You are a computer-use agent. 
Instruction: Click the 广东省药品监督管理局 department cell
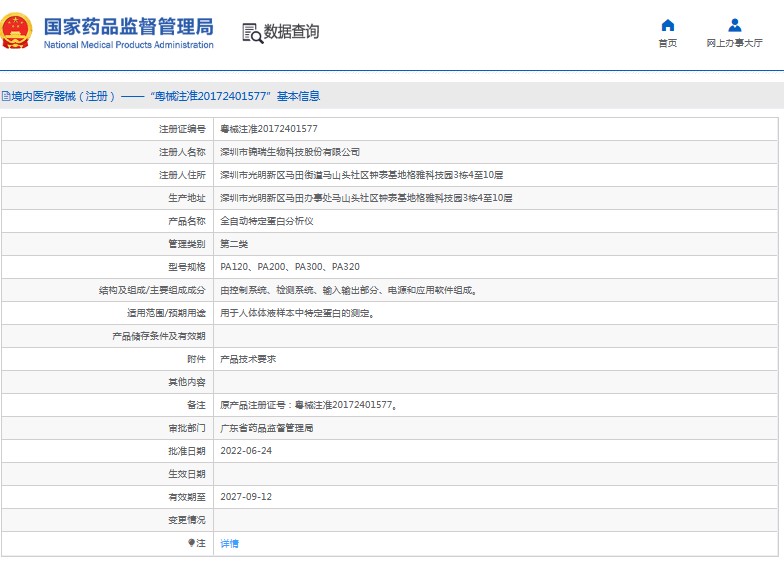click(496, 428)
